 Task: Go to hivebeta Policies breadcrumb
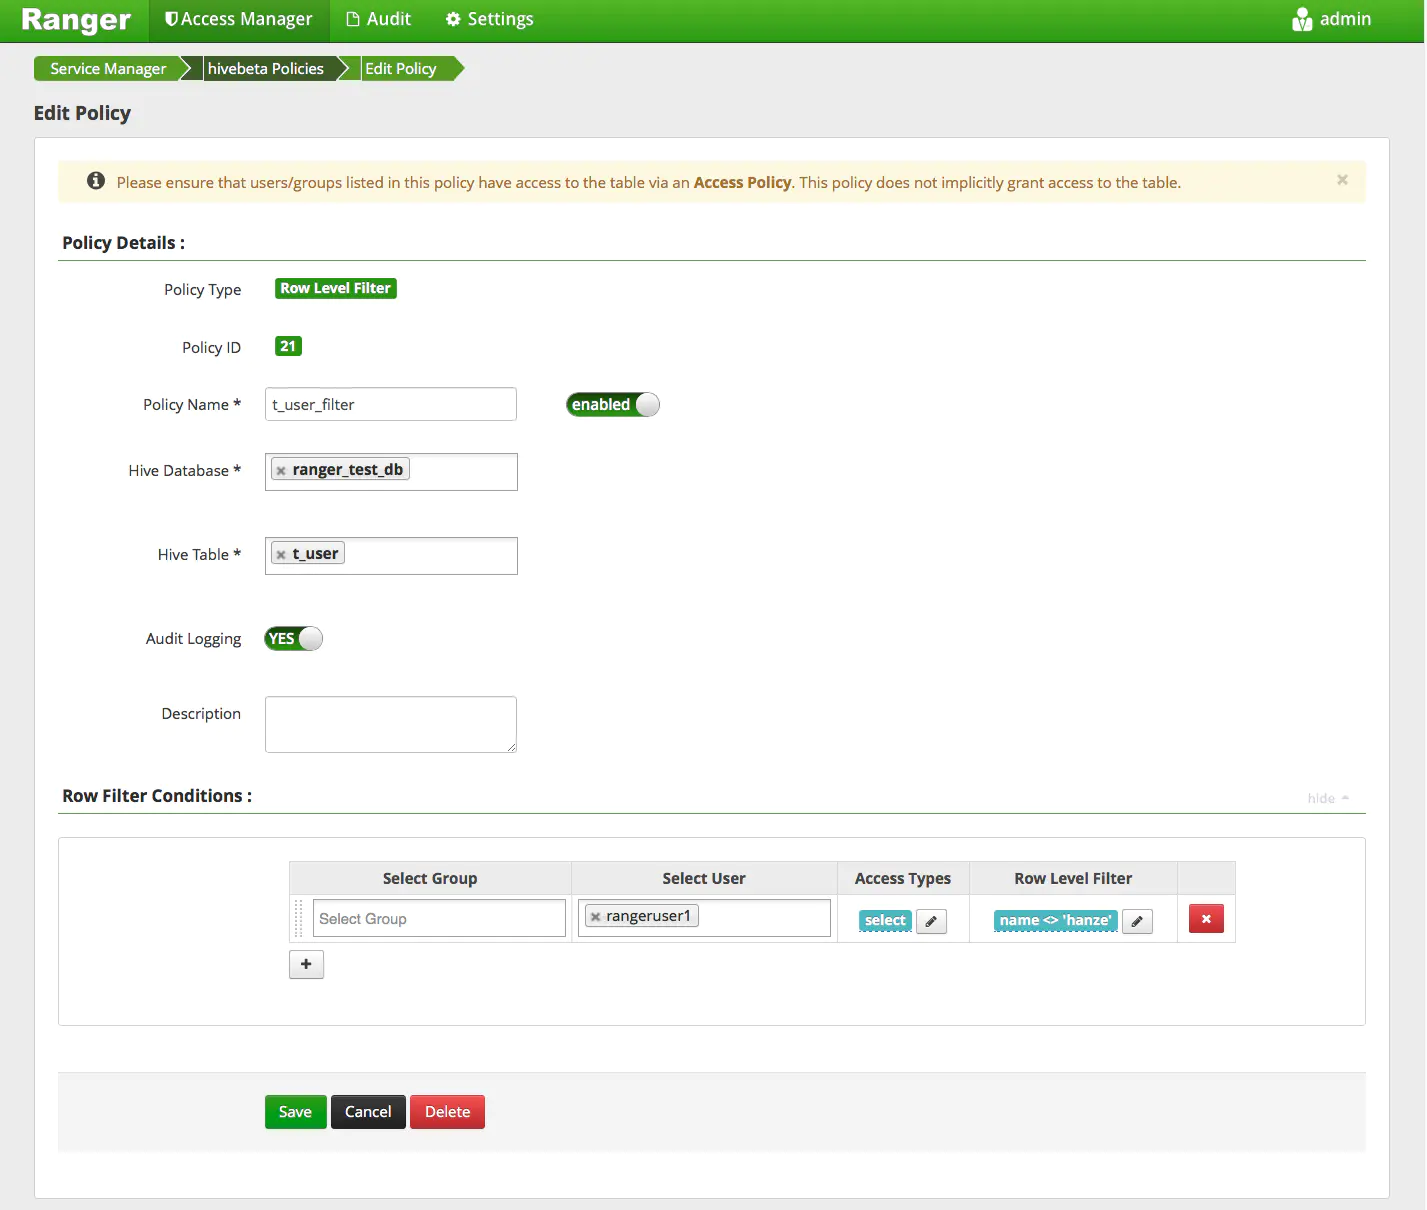click(x=266, y=69)
